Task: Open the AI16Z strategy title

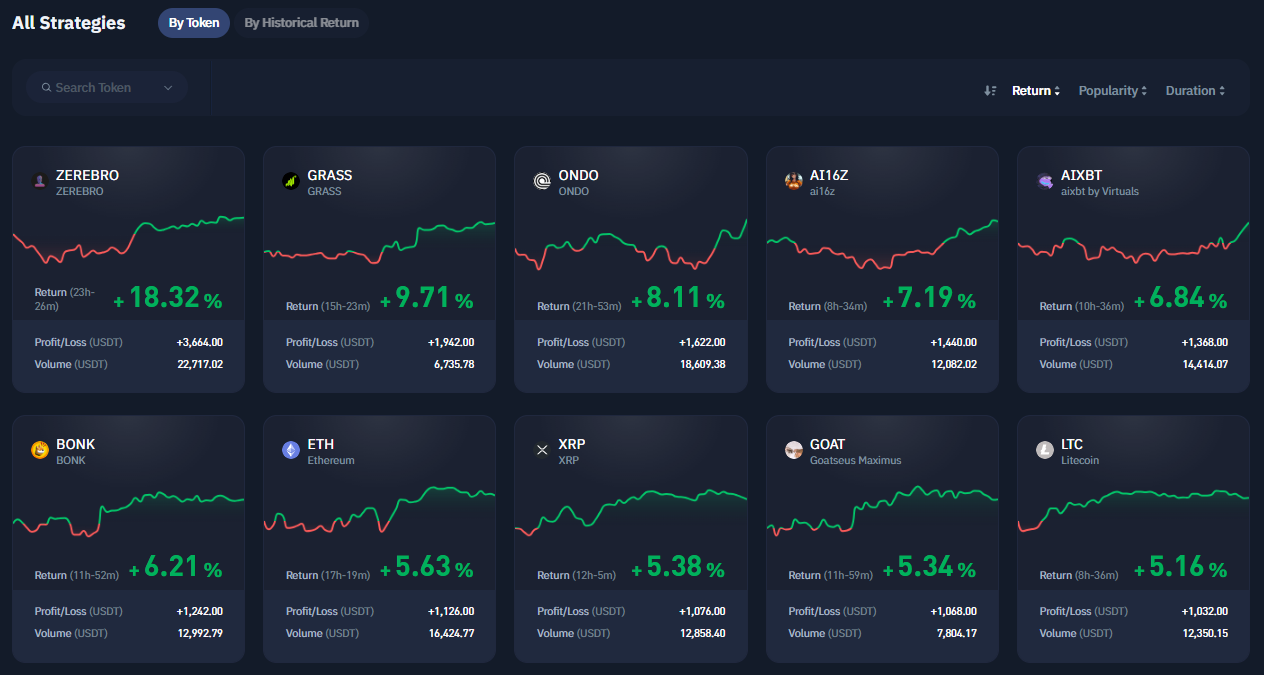Action: click(831, 175)
